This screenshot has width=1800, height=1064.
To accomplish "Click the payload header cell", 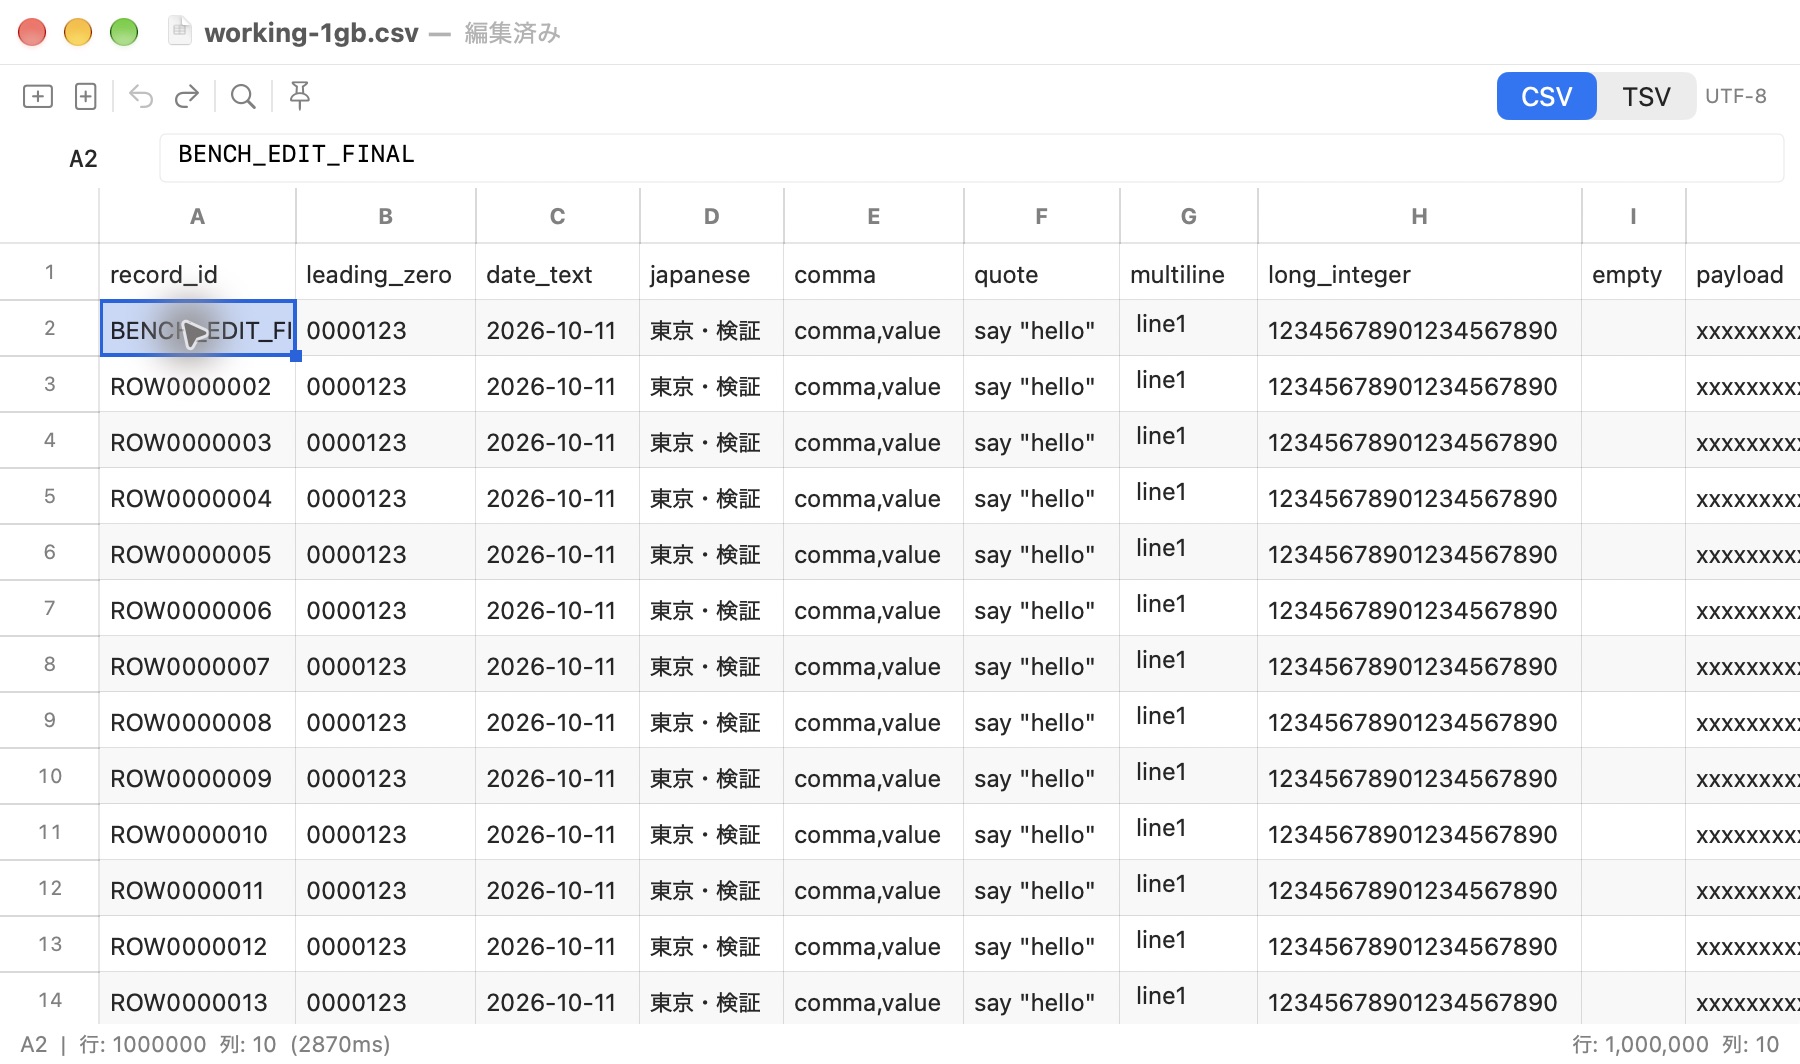I will [1742, 274].
